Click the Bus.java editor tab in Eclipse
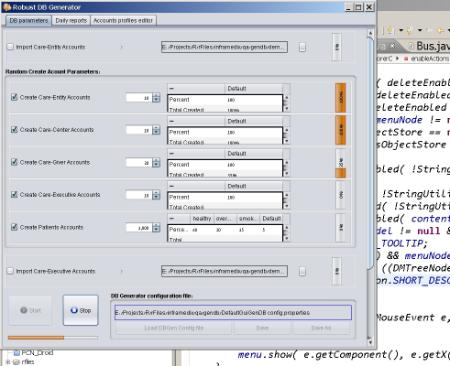 (x=430, y=46)
